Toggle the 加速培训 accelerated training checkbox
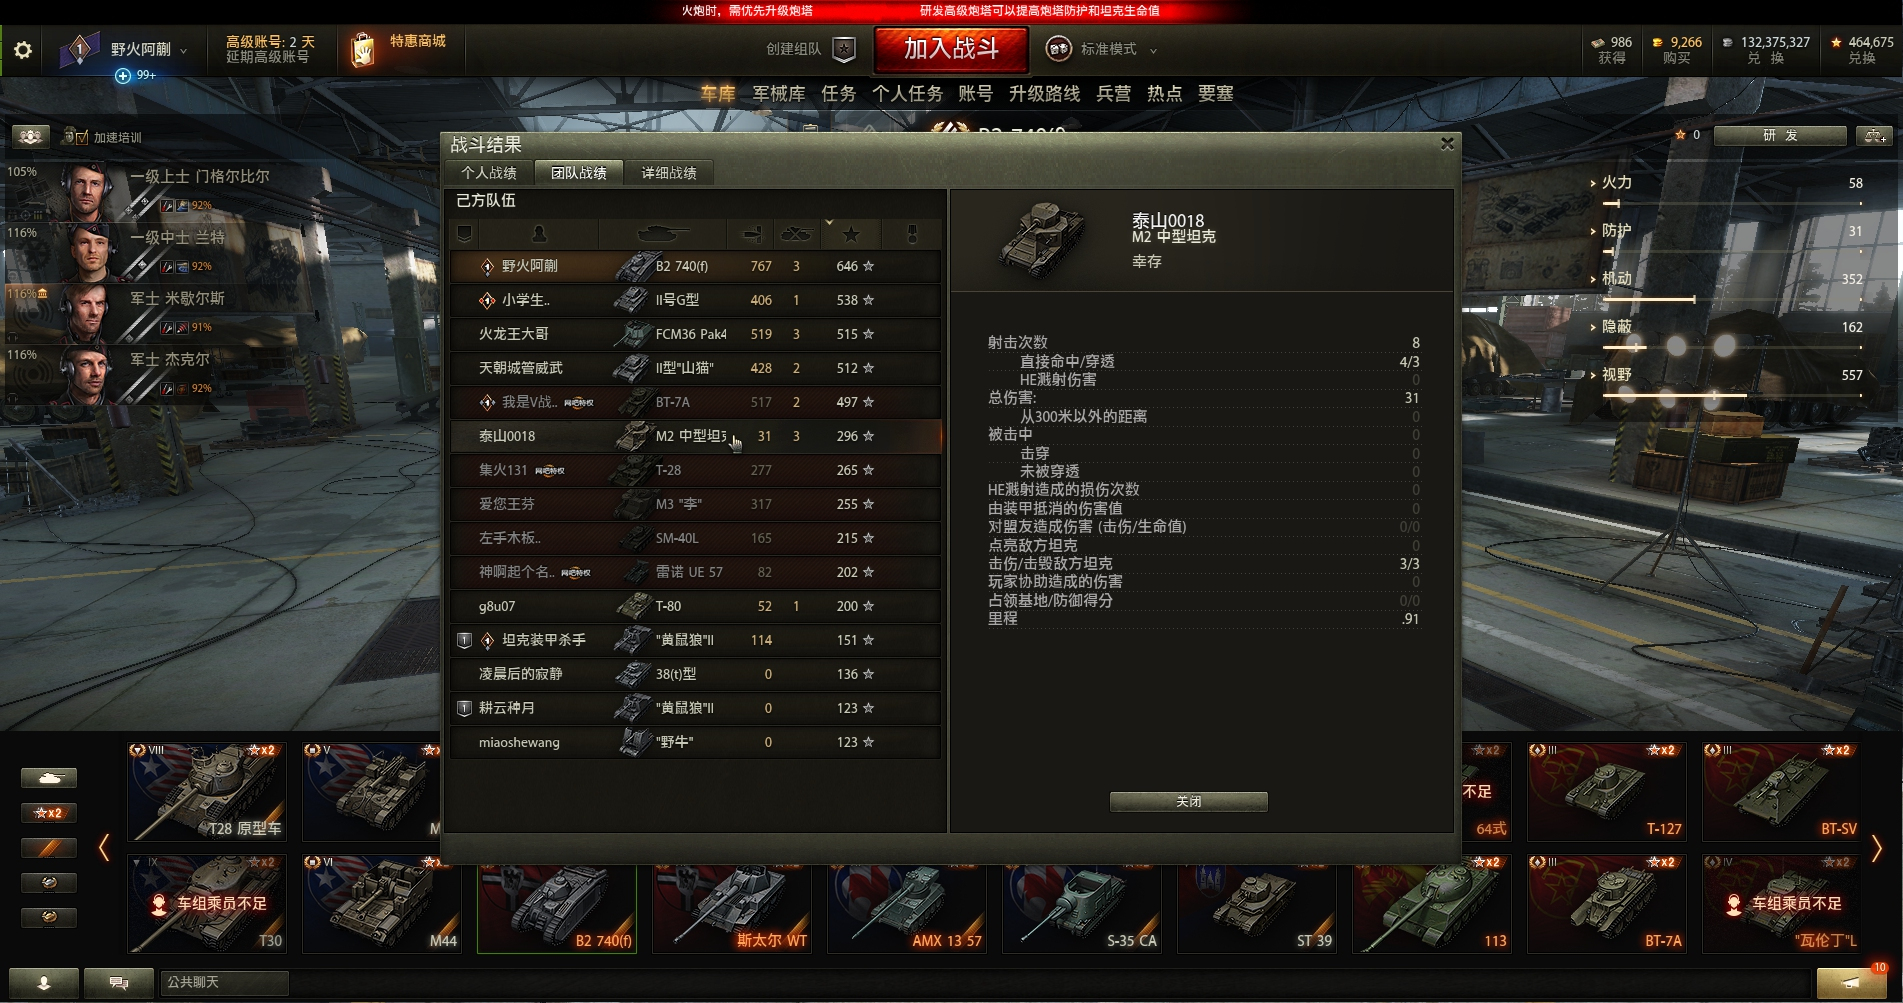Screen dimensions: 1903x1003 [81, 137]
